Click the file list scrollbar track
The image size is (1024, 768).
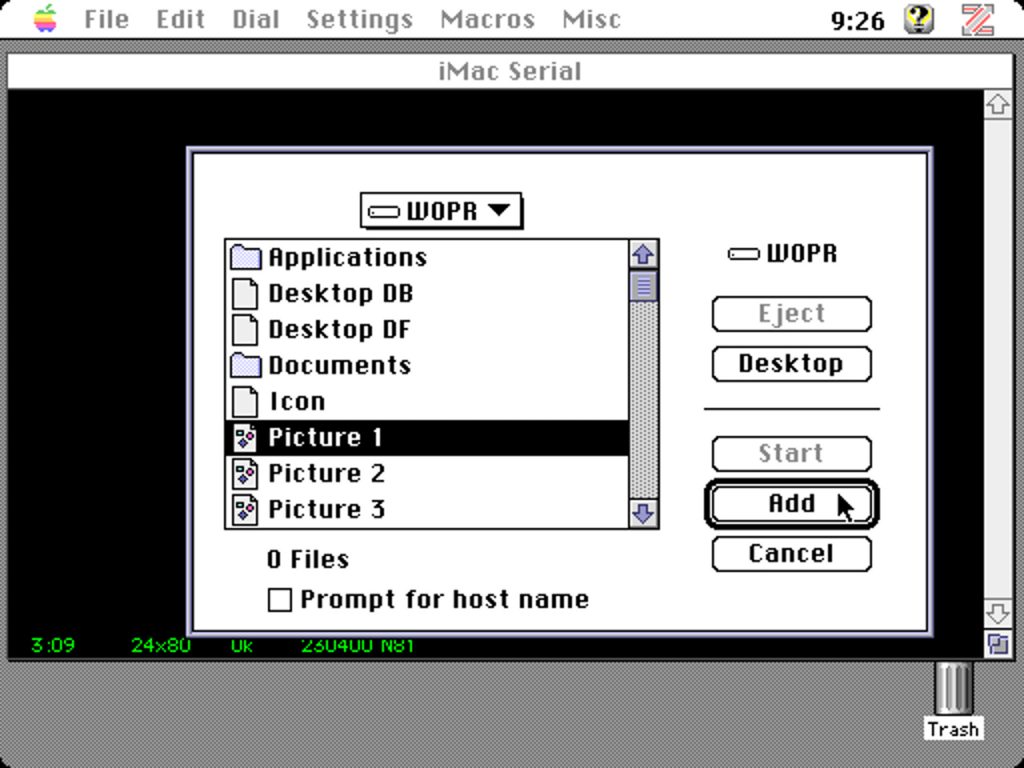[643, 400]
